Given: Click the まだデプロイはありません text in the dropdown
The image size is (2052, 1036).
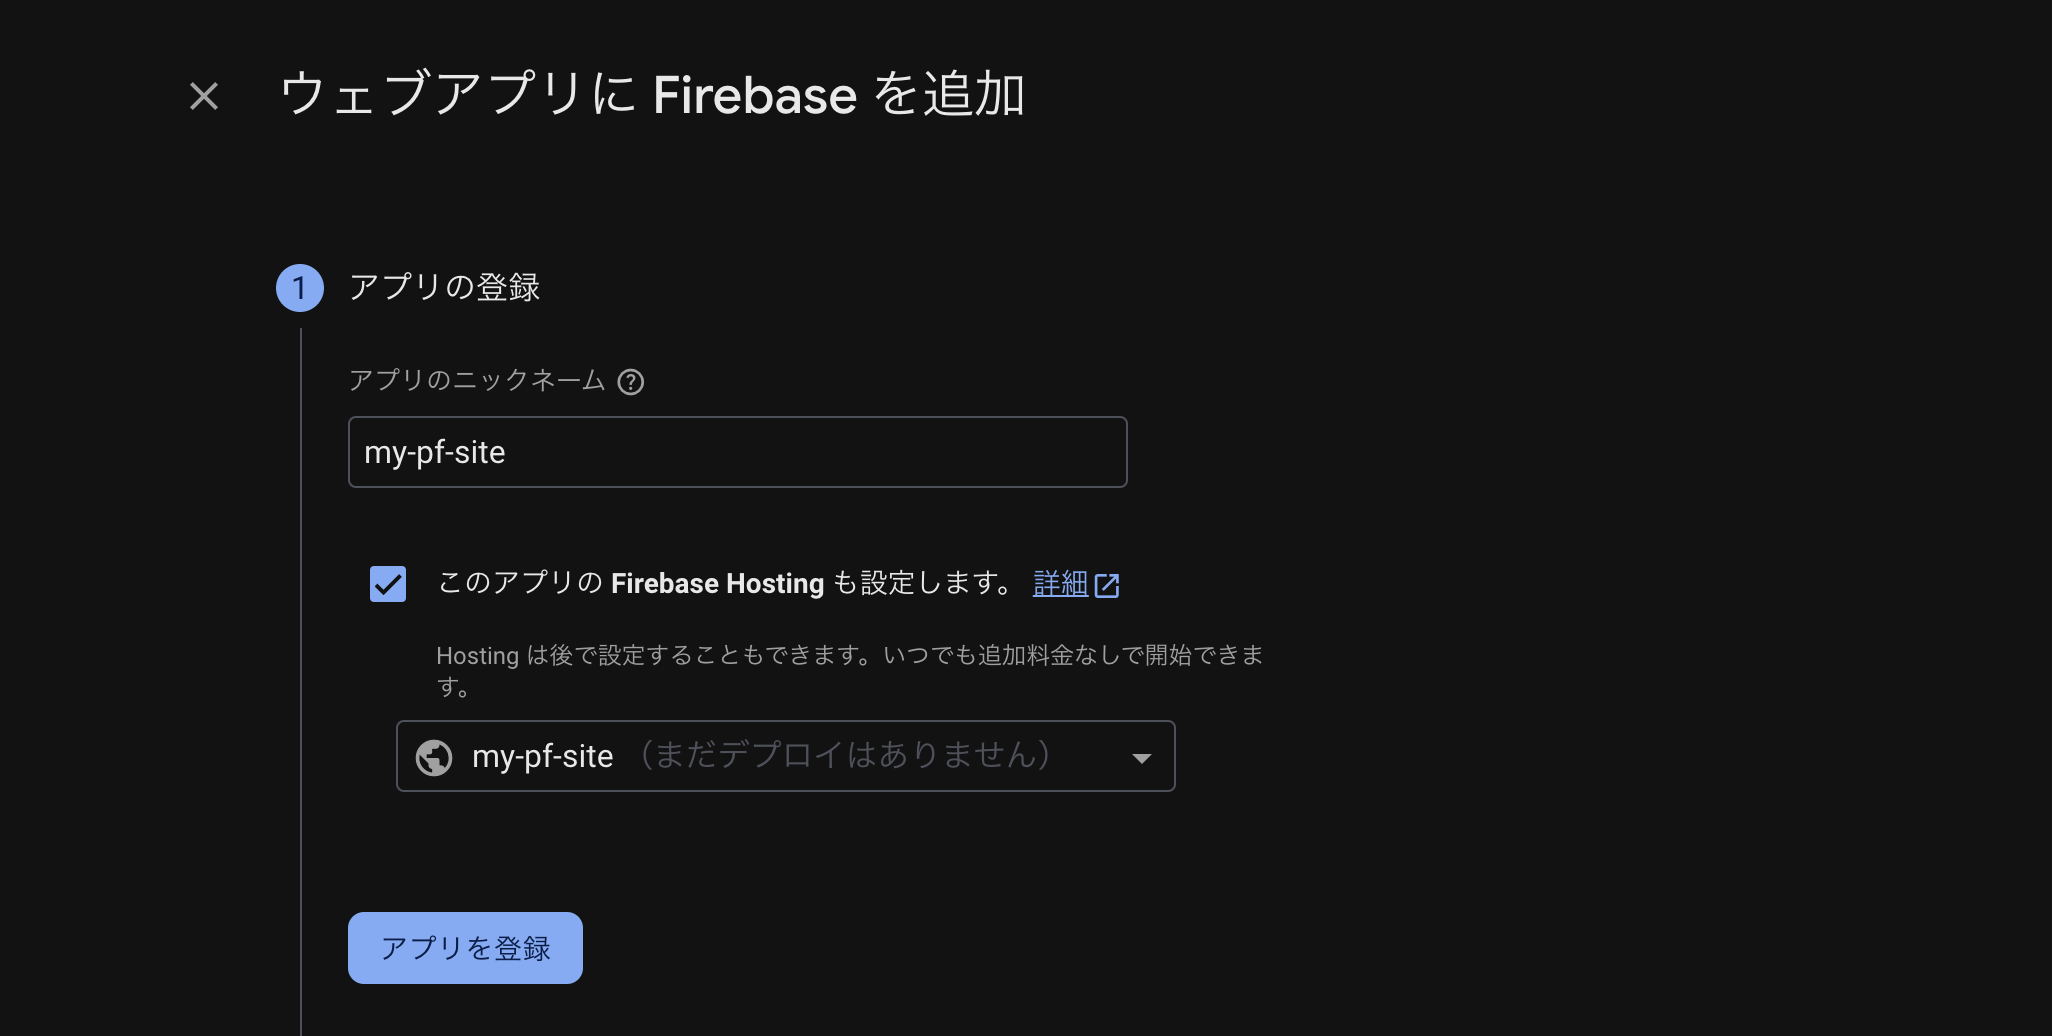Looking at the screenshot, I should 844,755.
